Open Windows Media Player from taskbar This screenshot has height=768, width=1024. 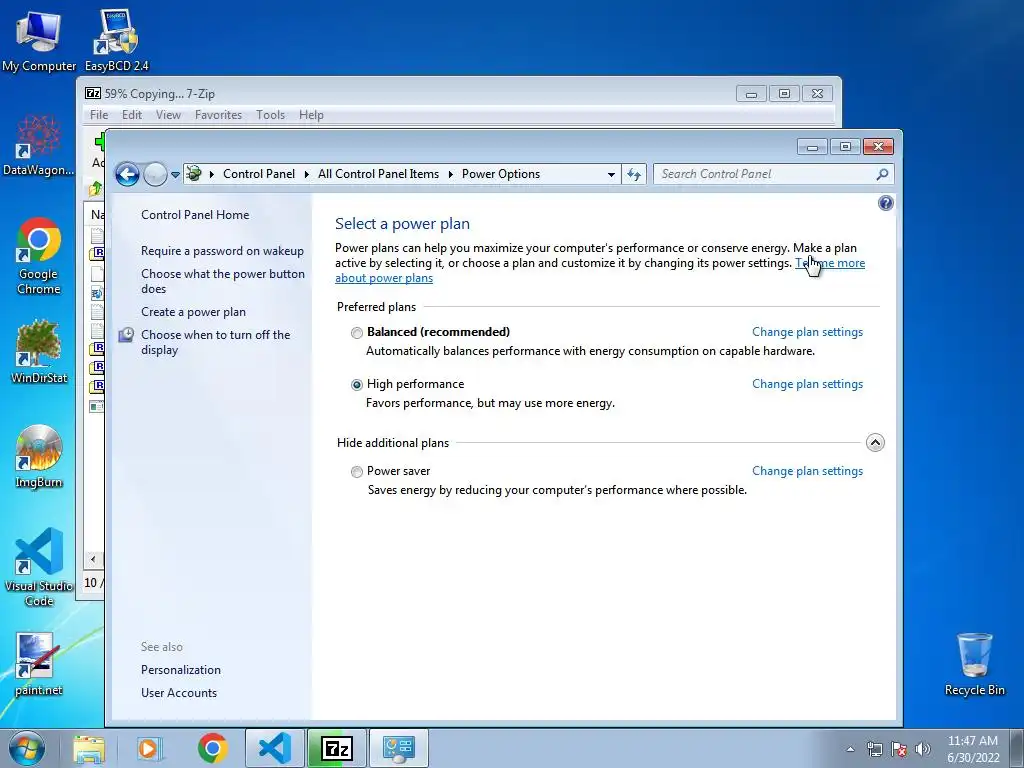(x=150, y=748)
